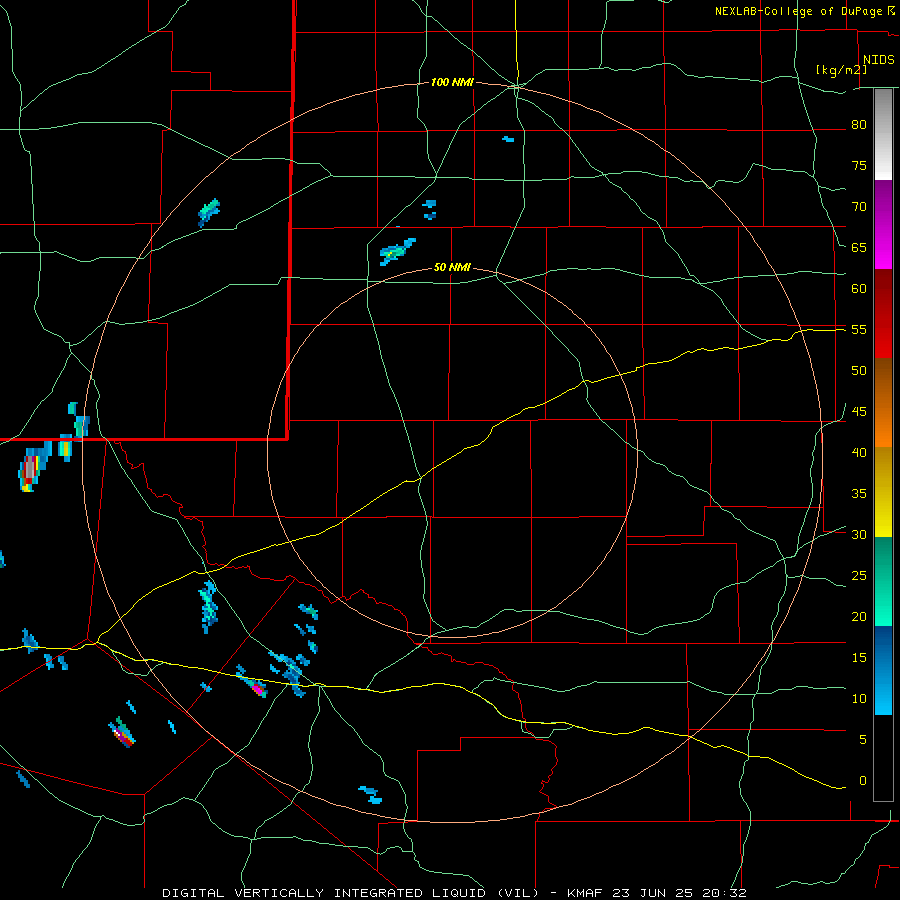Click the gray-core storm cell at the left edge
The width and height of the screenshot is (900, 900).
[x=30, y=467]
